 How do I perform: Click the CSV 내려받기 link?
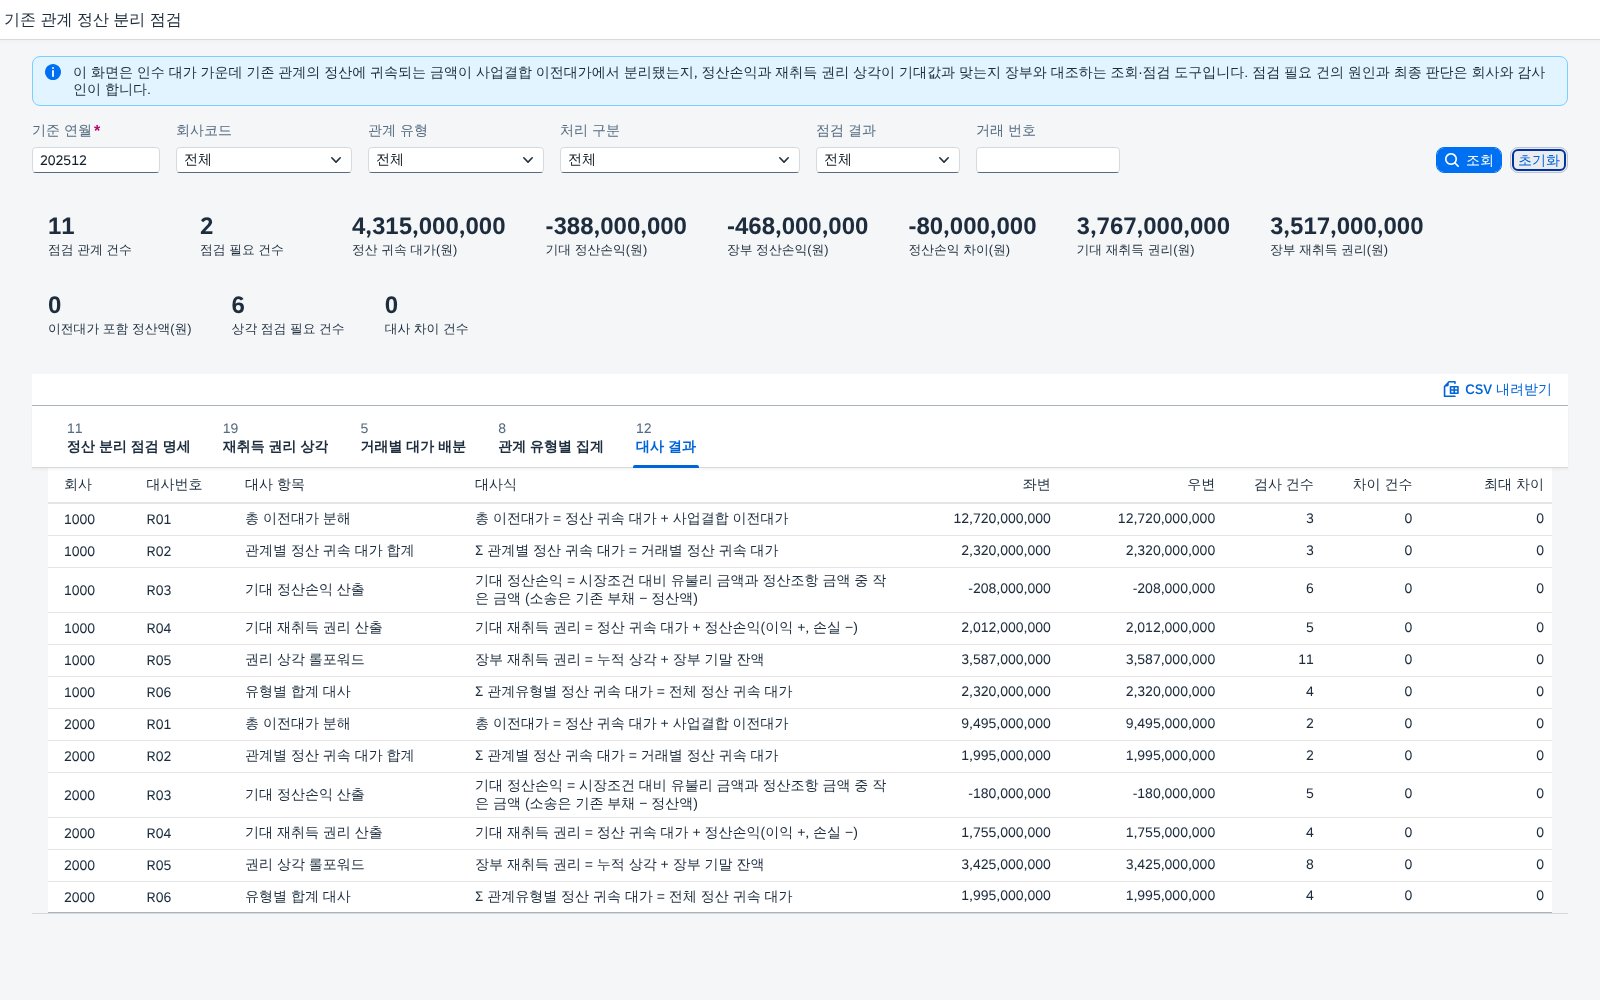click(1497, 389)
